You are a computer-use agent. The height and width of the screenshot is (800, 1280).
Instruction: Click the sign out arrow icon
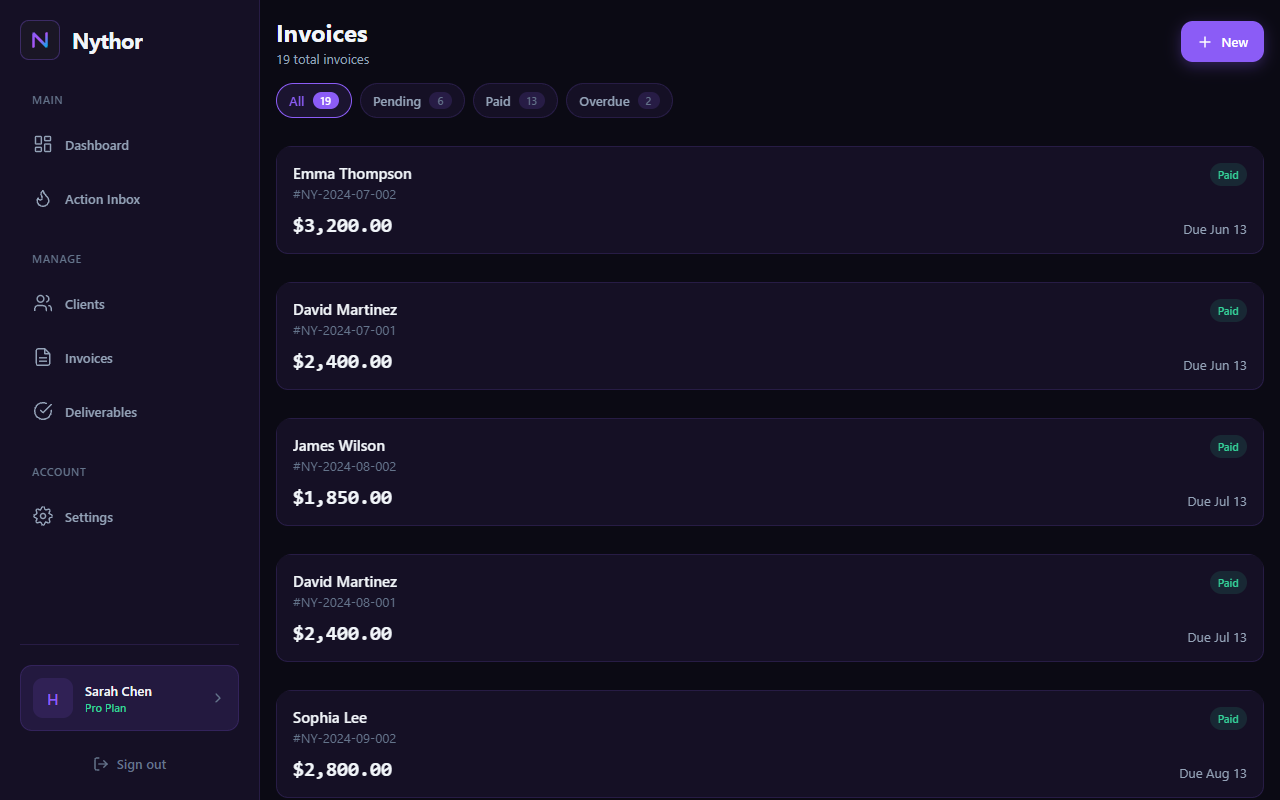click(100, 763)
